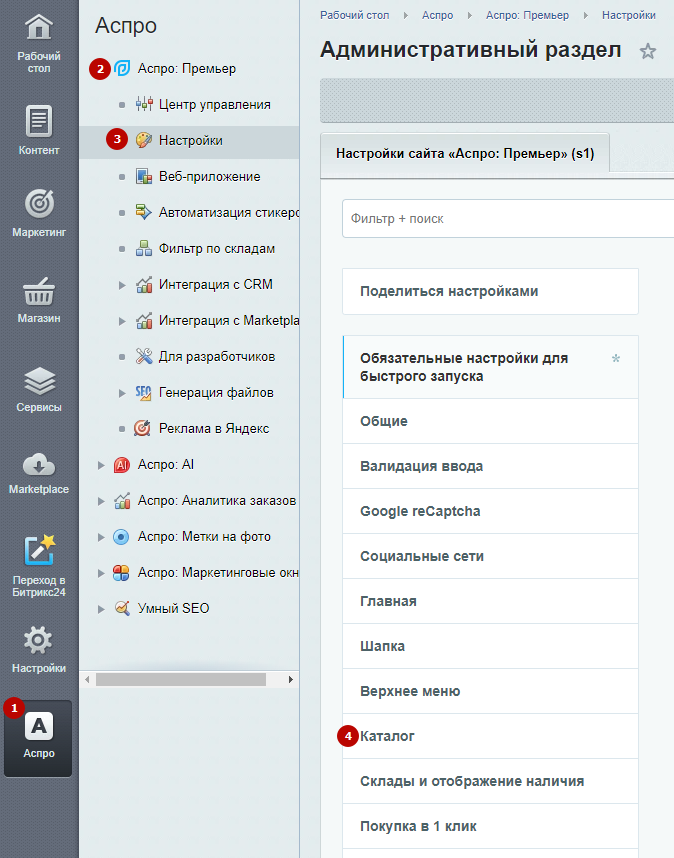This screenshot has width=674, height=858.
Task: Expand the Аспро: Метки на фото node
Action: pyautogui.click(x=101, y=537)
